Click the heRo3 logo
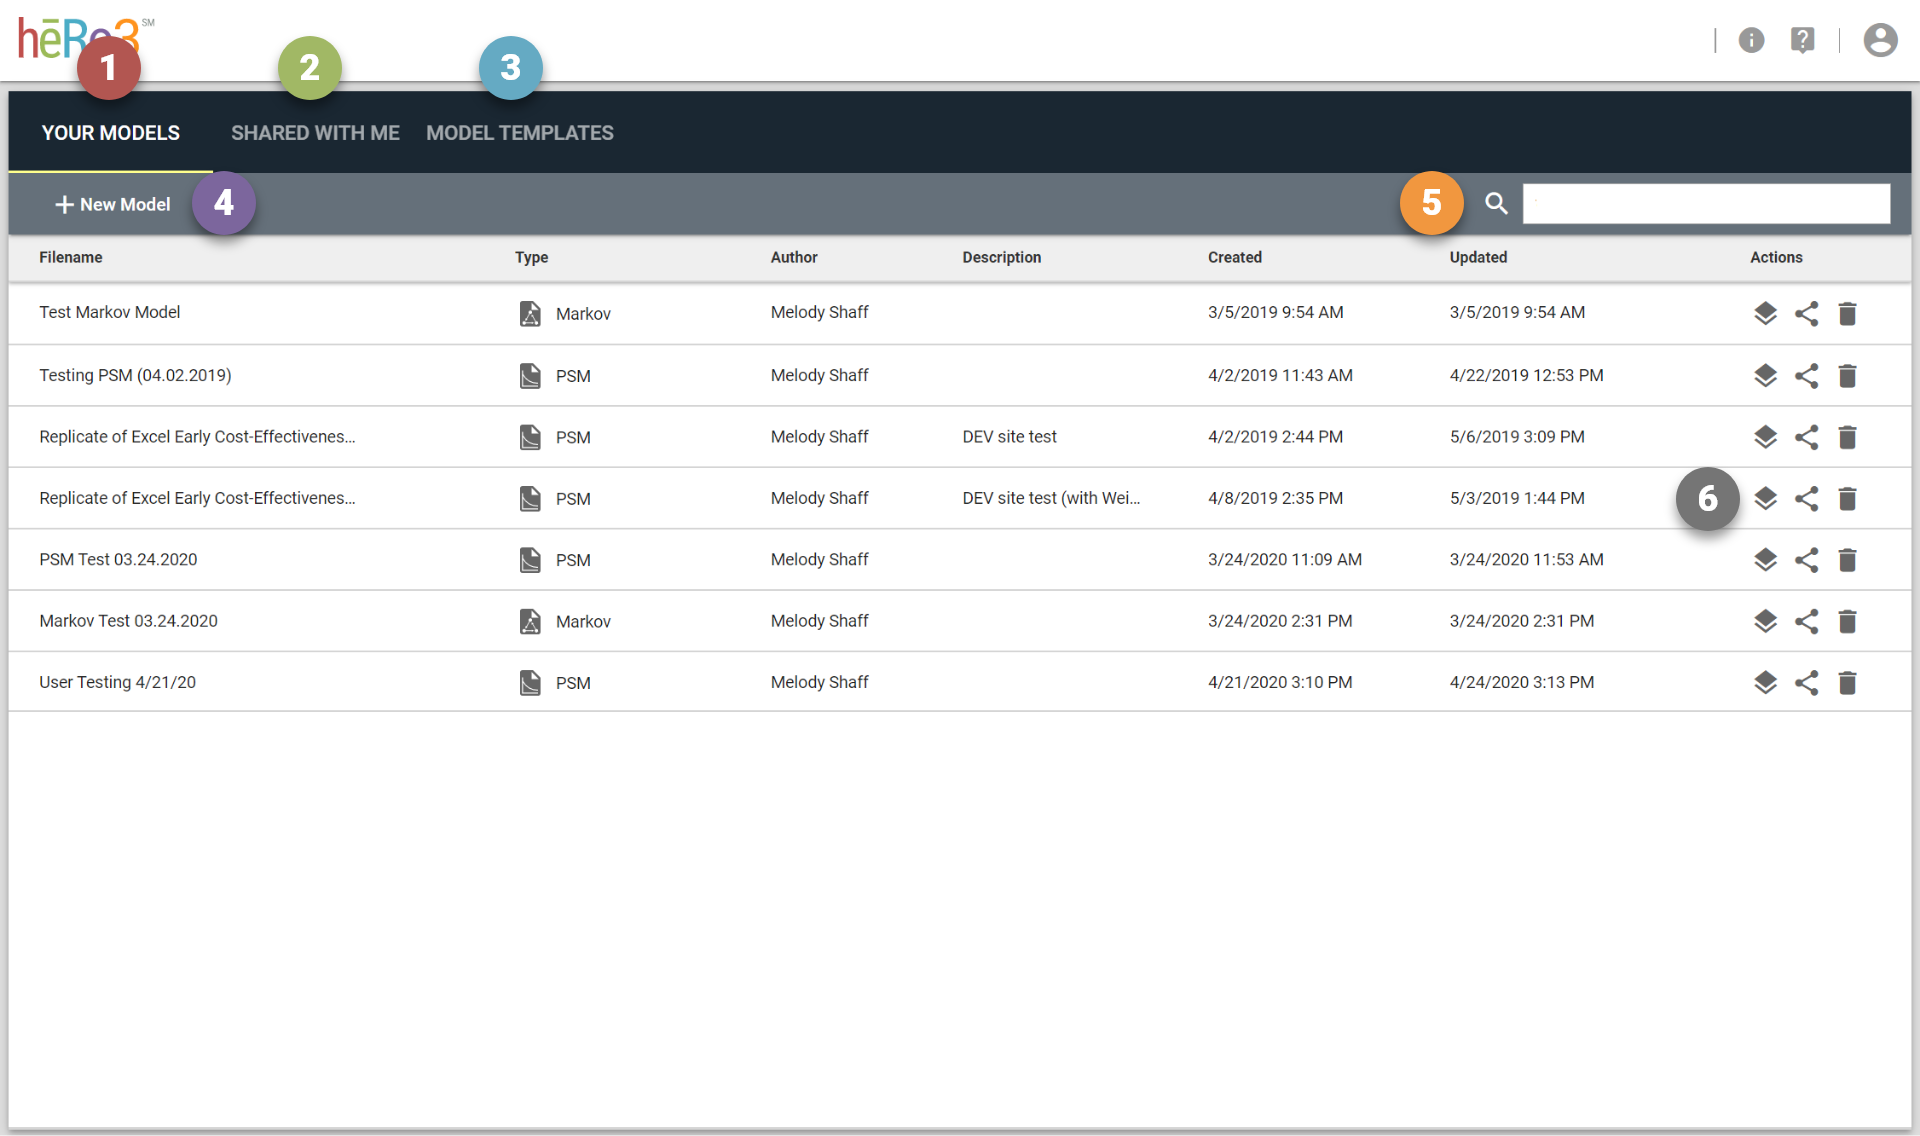Image resolution: width=1920 pixels, height=1136 pixels. click(85, 38)
